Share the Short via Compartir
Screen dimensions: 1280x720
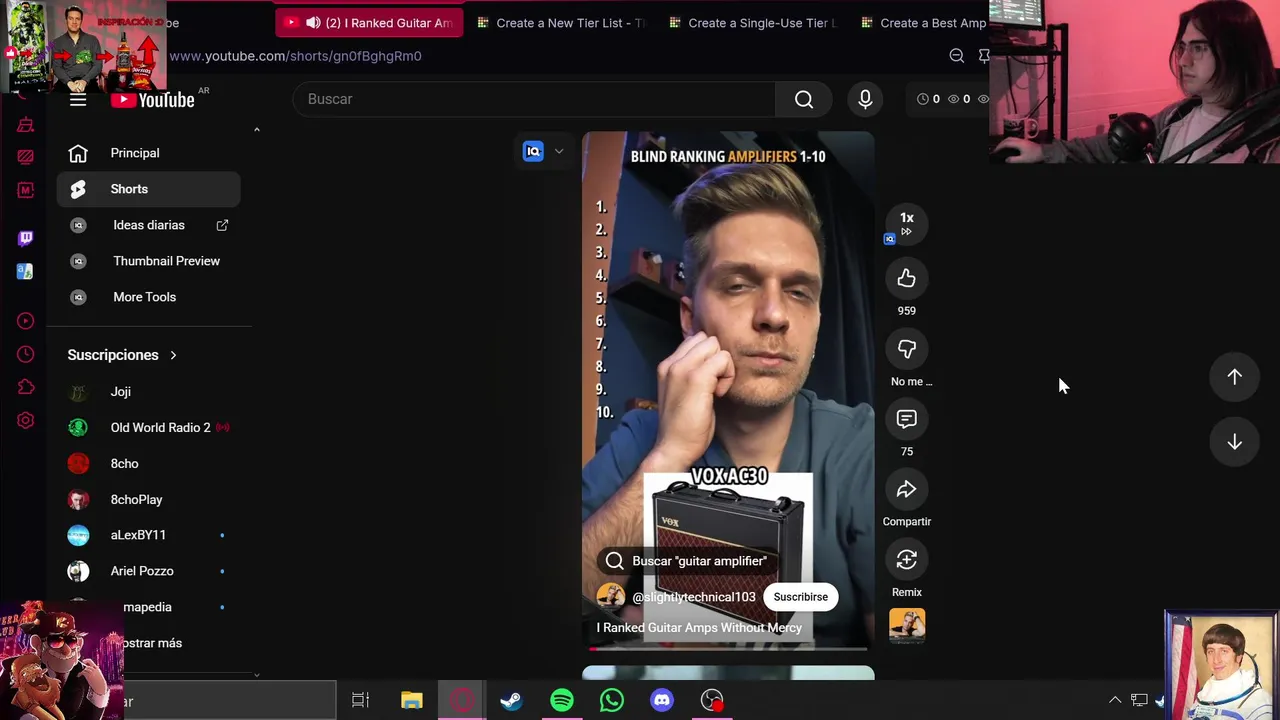[x=907, y=489]
